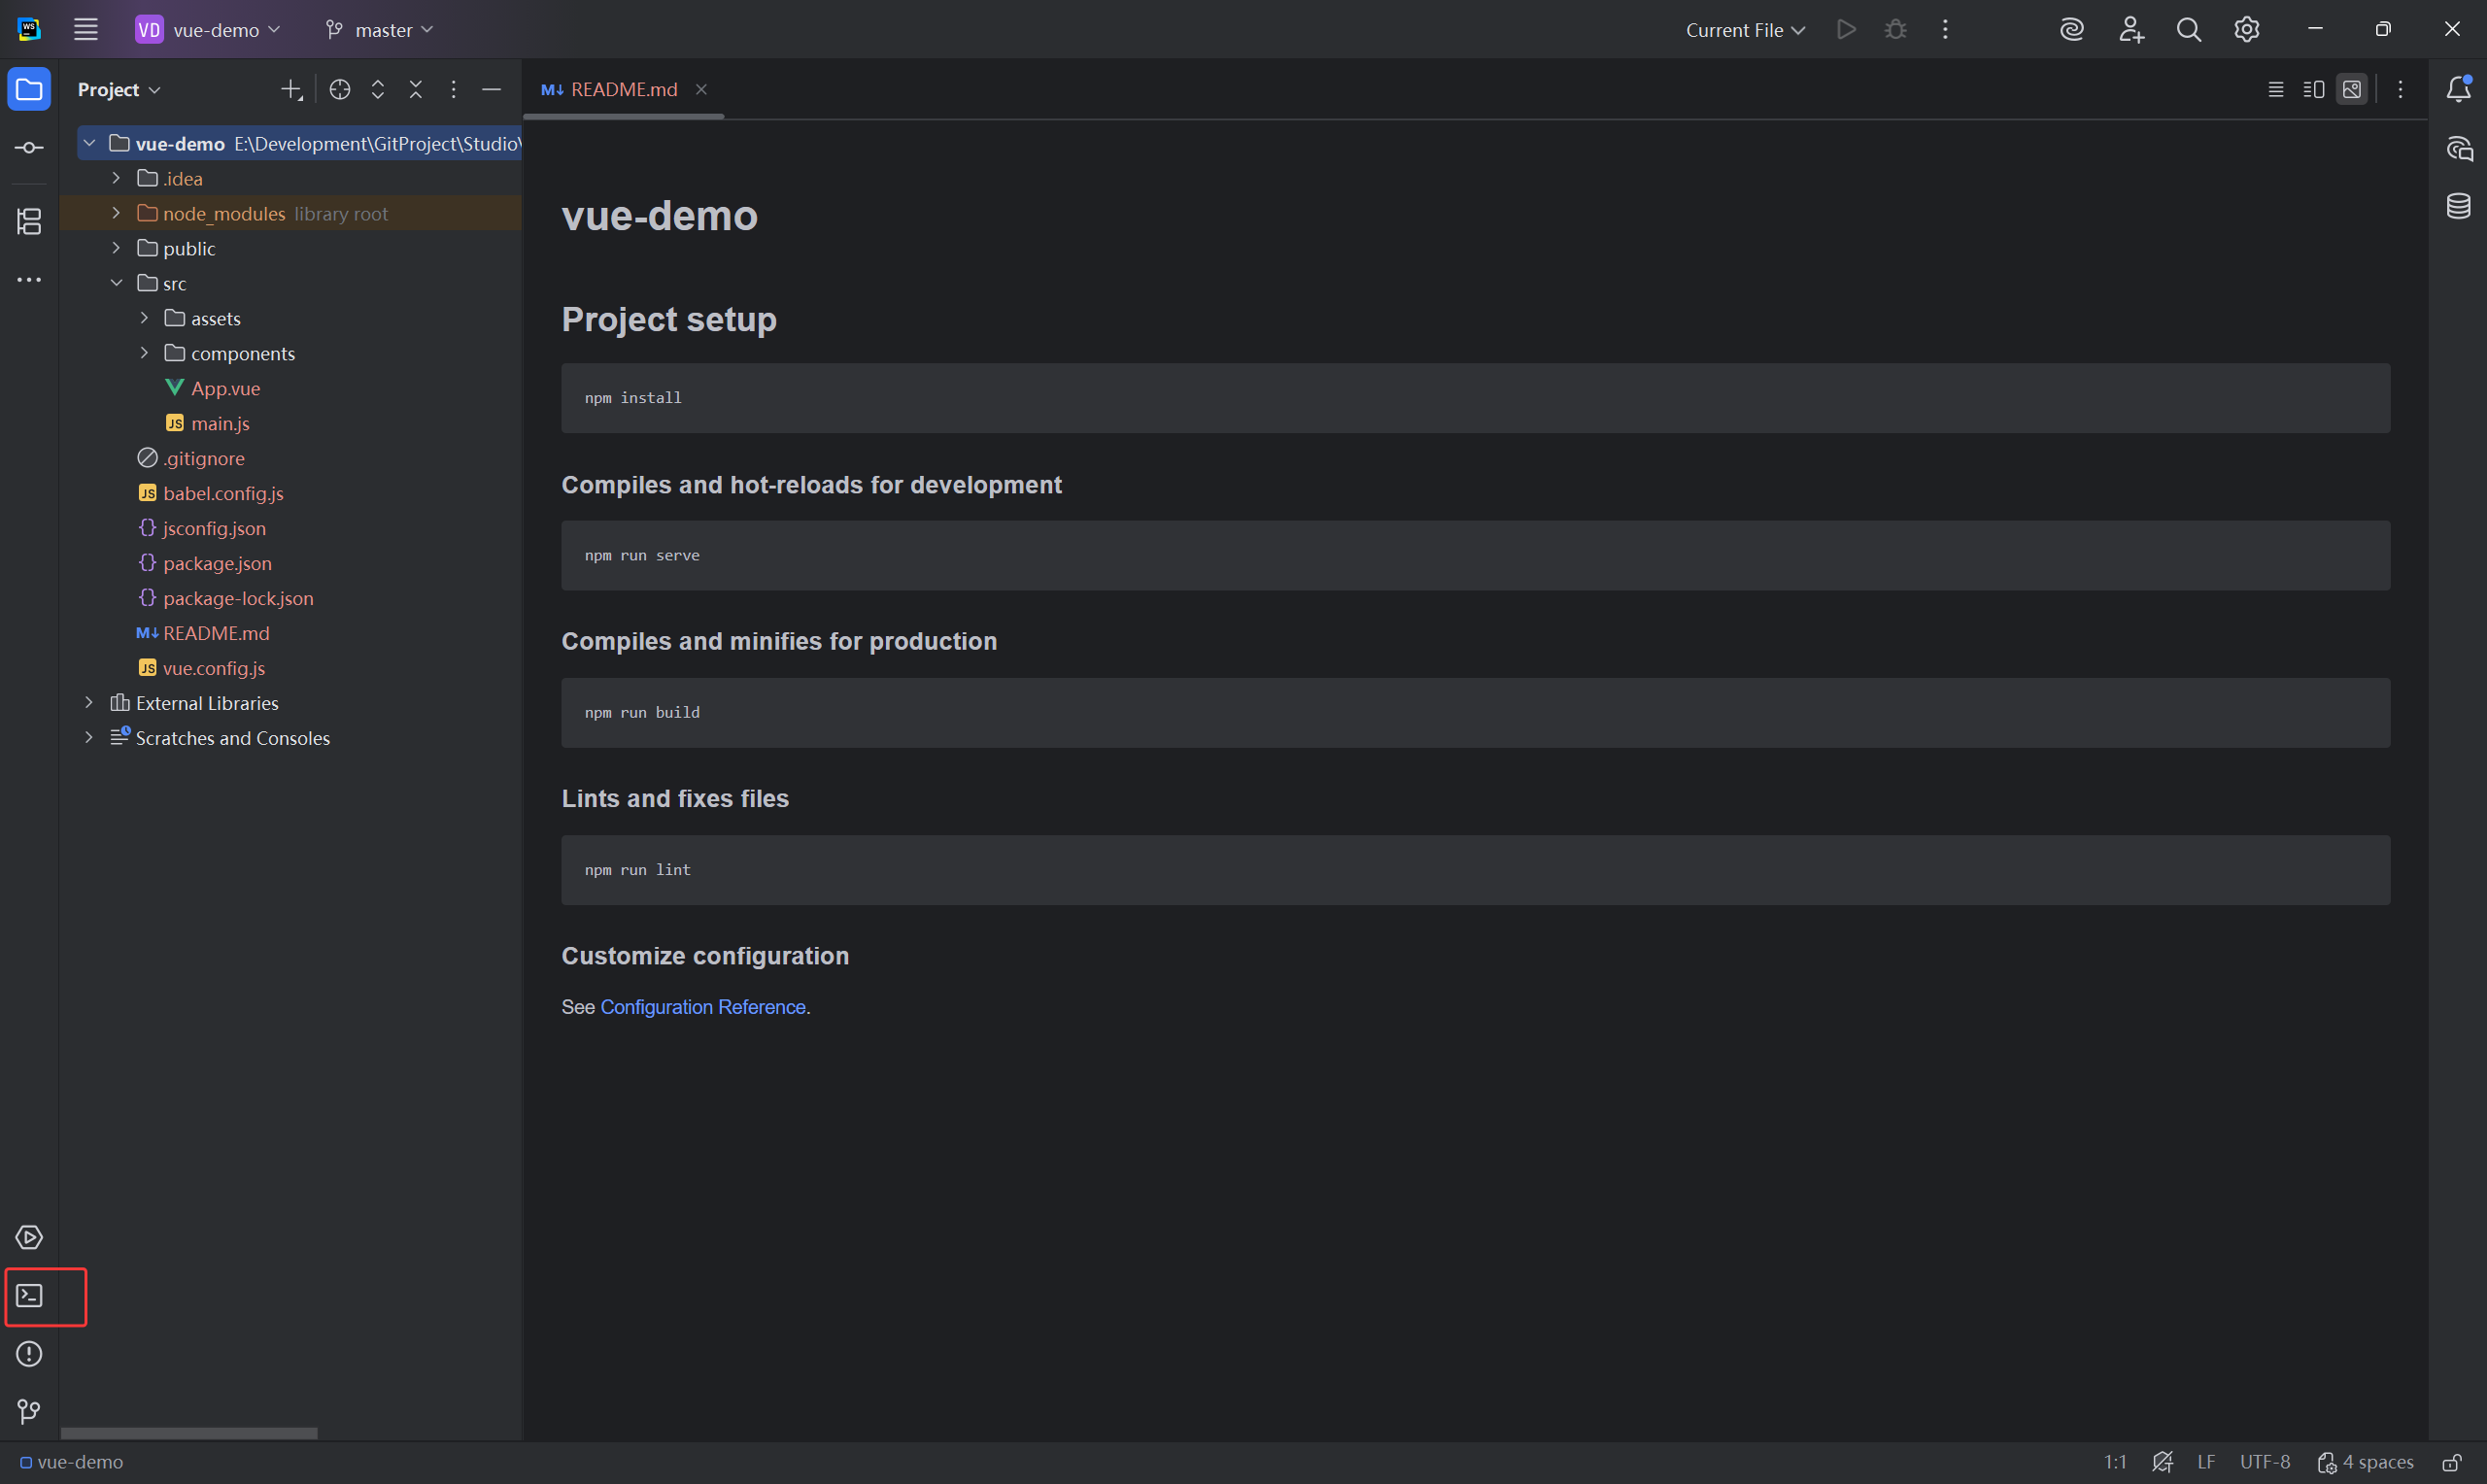Open the Git tool window

click(x=29, y=1412)
